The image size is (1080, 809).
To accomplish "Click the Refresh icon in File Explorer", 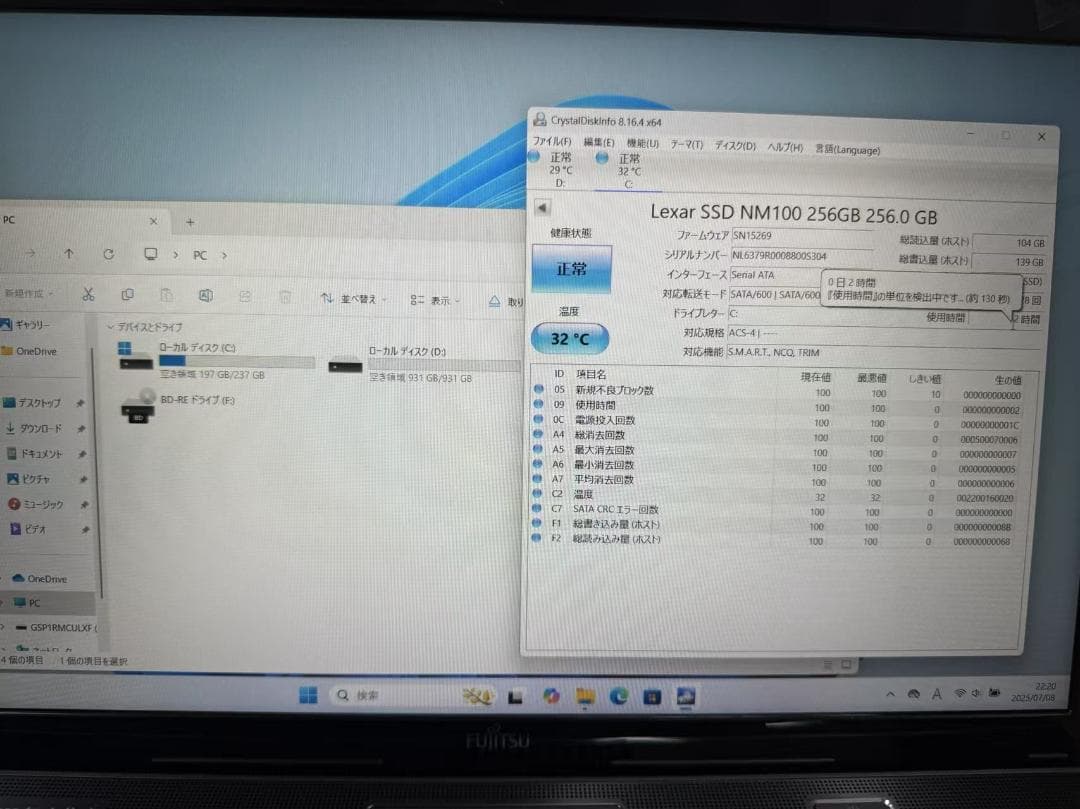I will pyautogui.click(x=108, y=255).
